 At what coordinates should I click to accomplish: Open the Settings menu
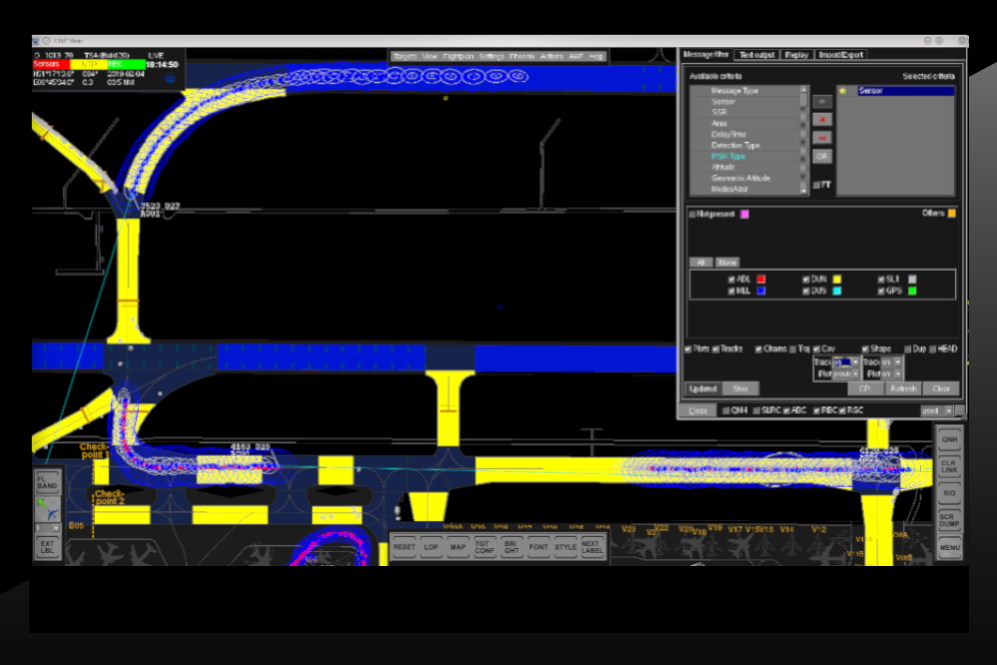click(491, 57)
